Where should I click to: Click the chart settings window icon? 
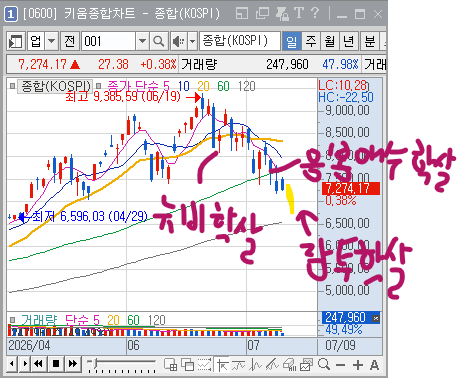pyautogui.click(x=306, y=365)
